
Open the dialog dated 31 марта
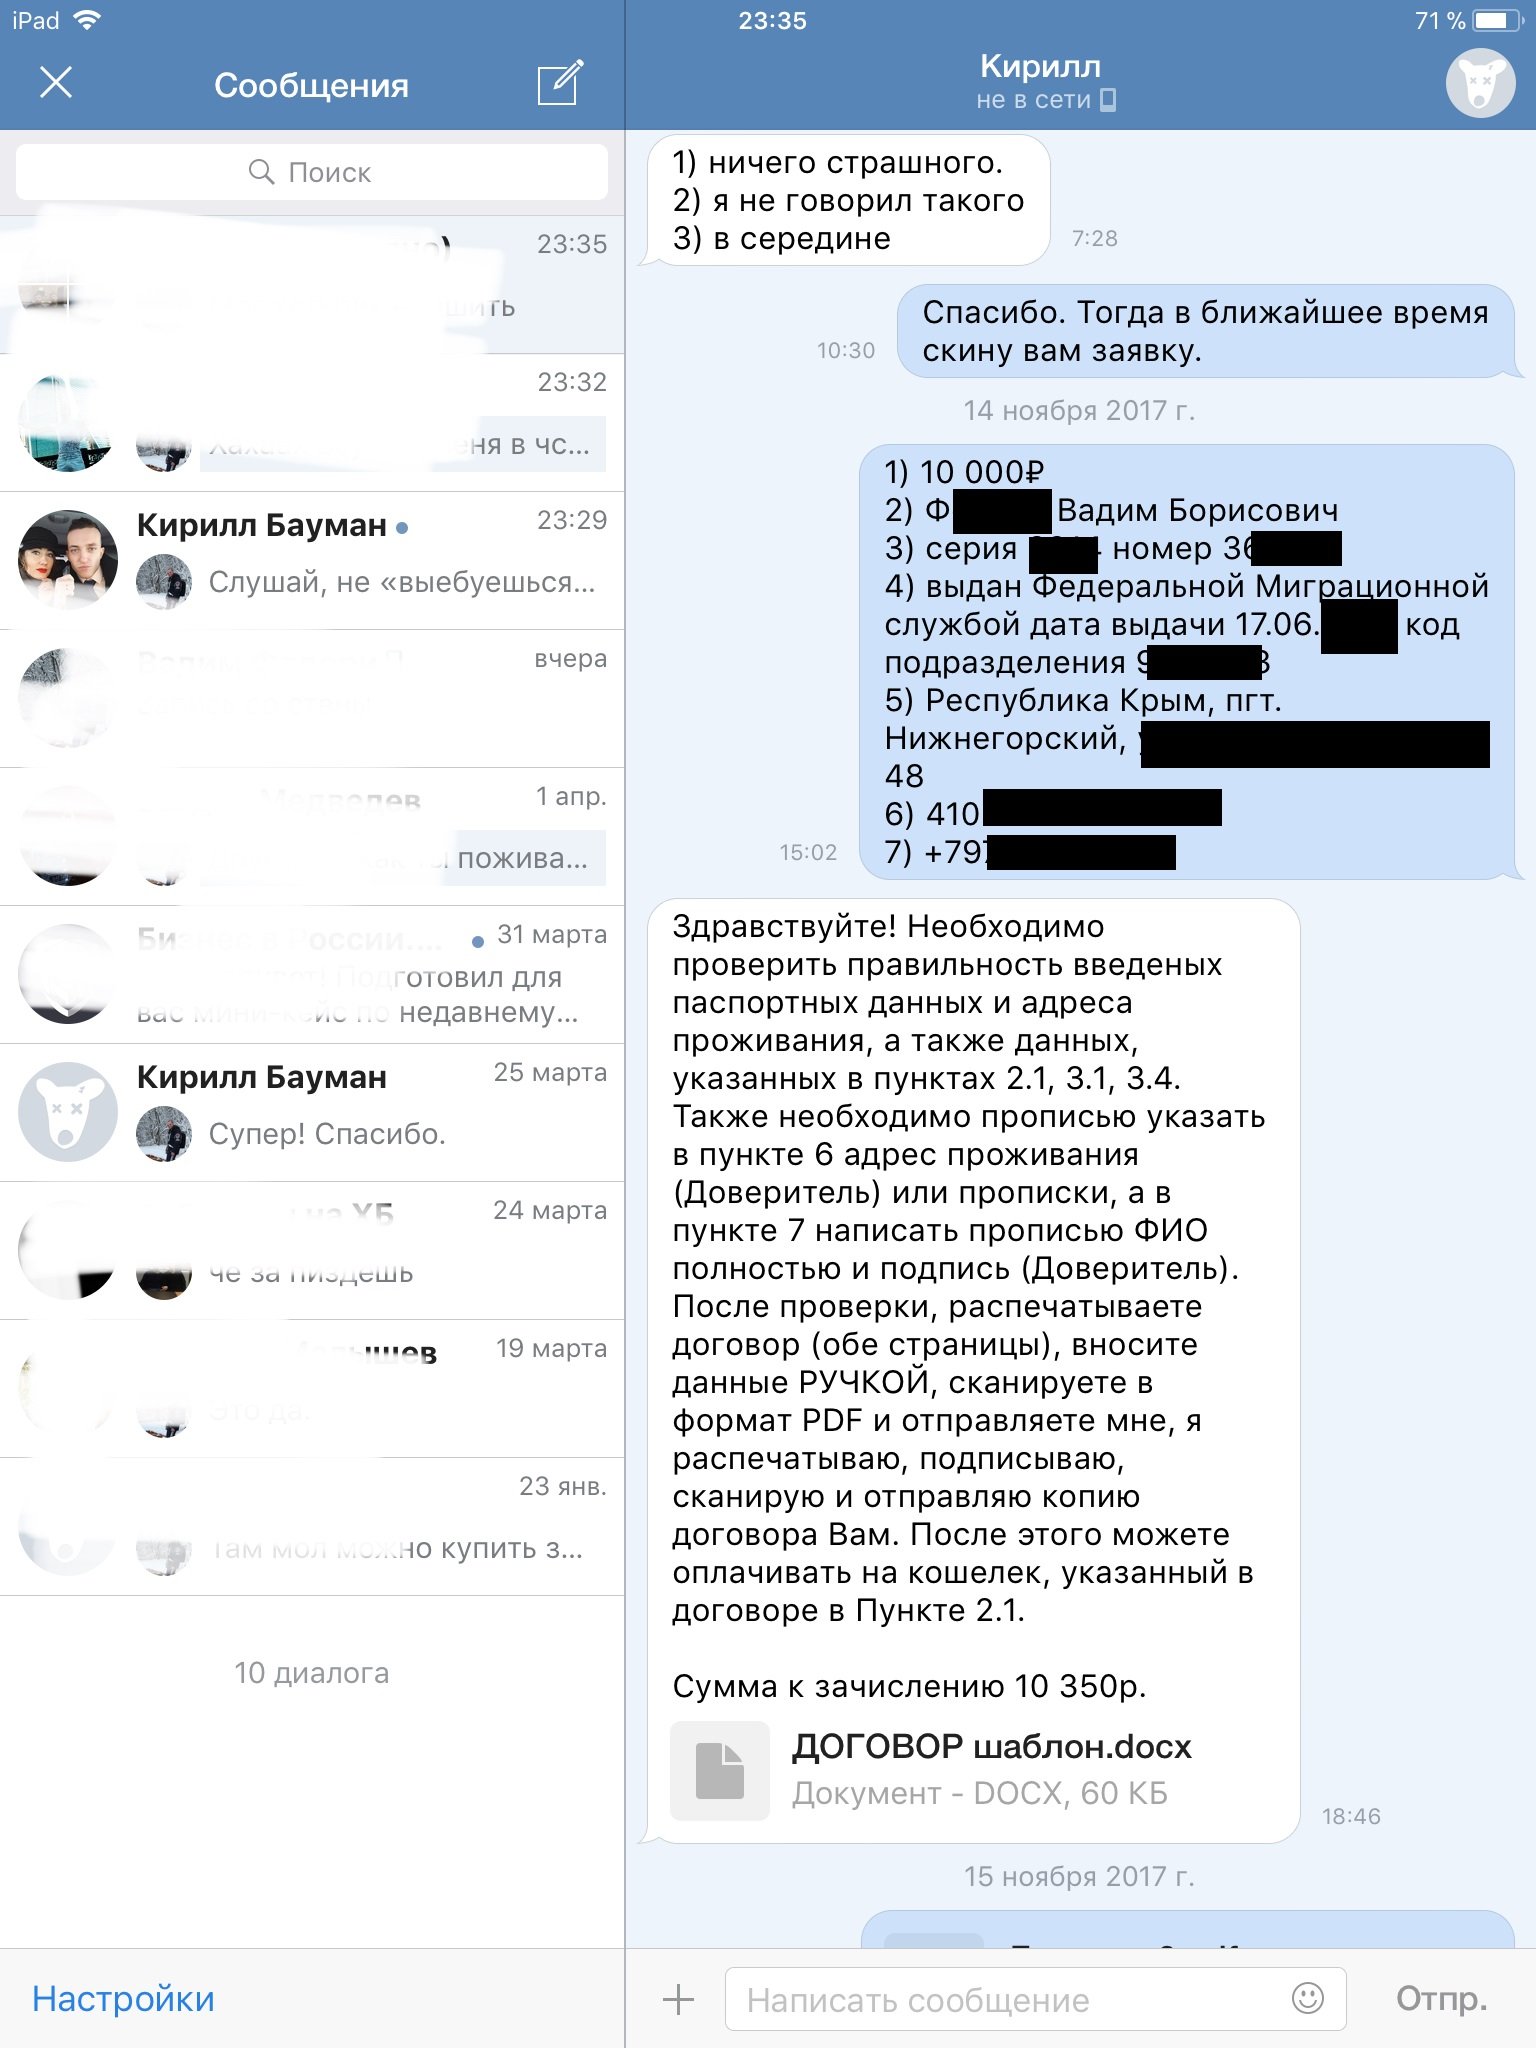click(312, 974)
